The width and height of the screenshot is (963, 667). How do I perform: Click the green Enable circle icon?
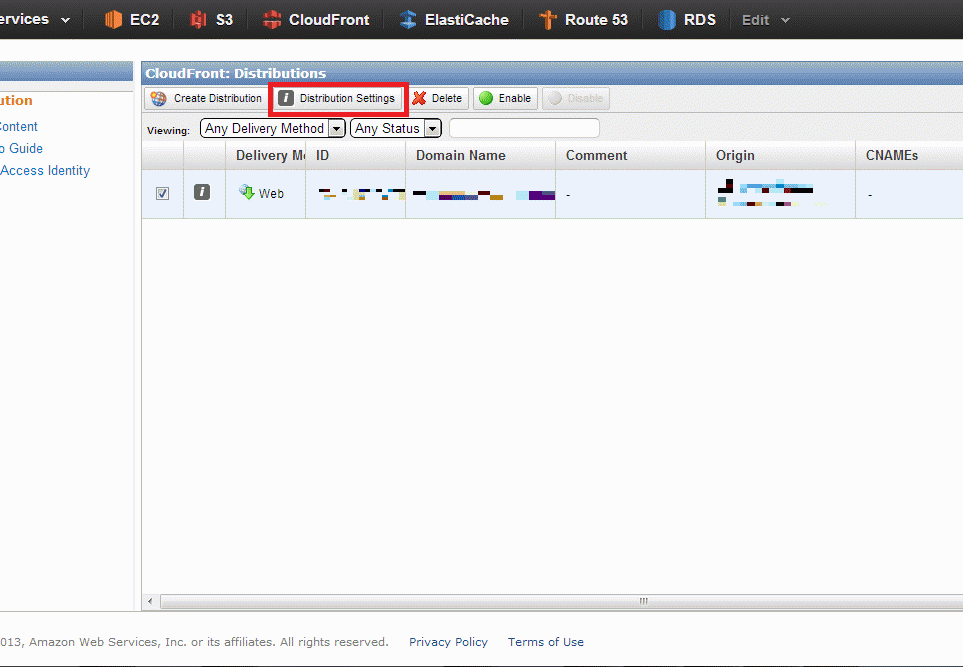(486, 98)
